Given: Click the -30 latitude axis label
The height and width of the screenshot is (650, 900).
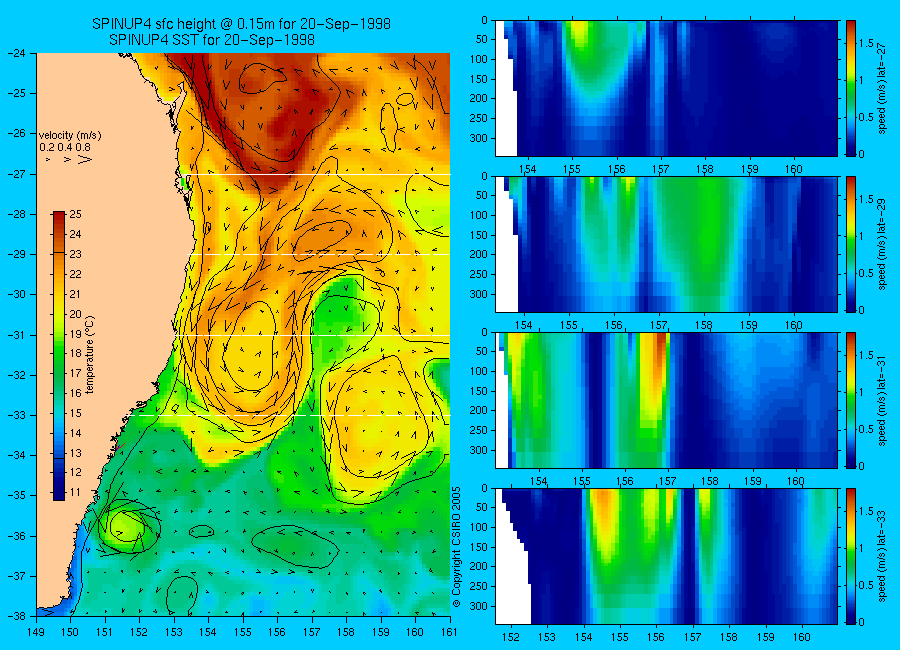Looking at the screenshot, I should 16,294.
